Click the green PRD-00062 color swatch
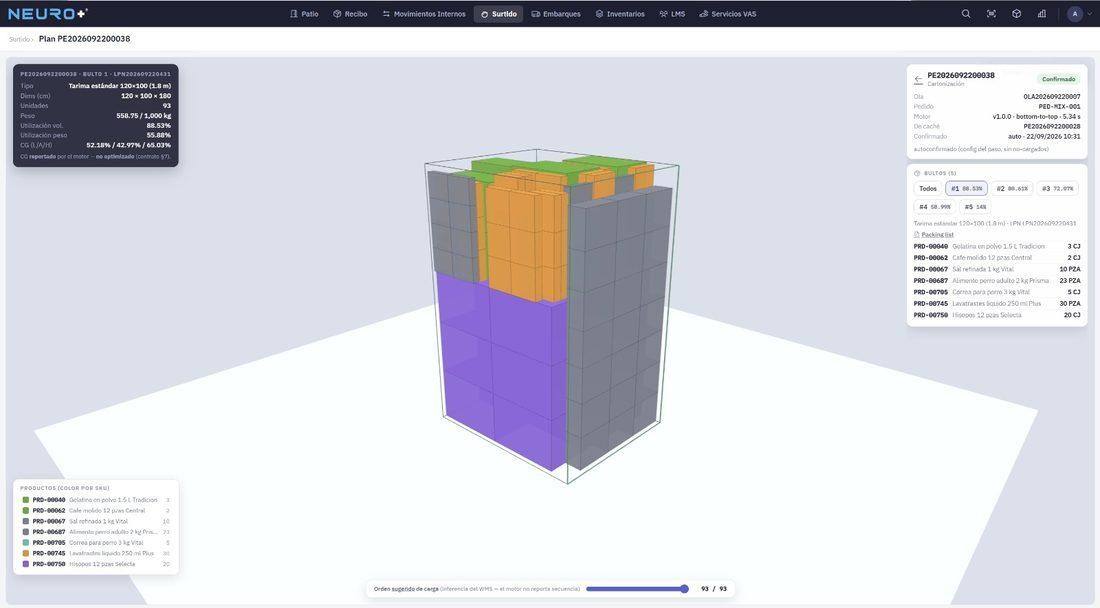Screen dimensions: 1100x608 pos(26,511)
